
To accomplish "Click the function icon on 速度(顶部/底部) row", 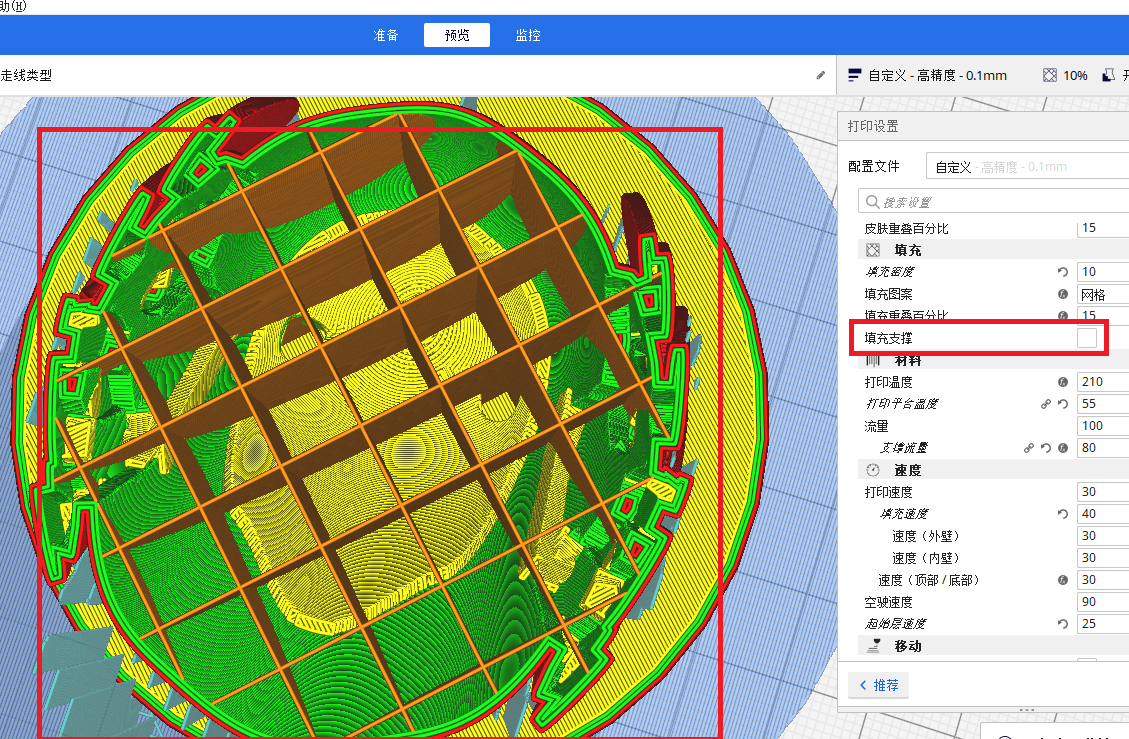I will (x=1063, y=580).
